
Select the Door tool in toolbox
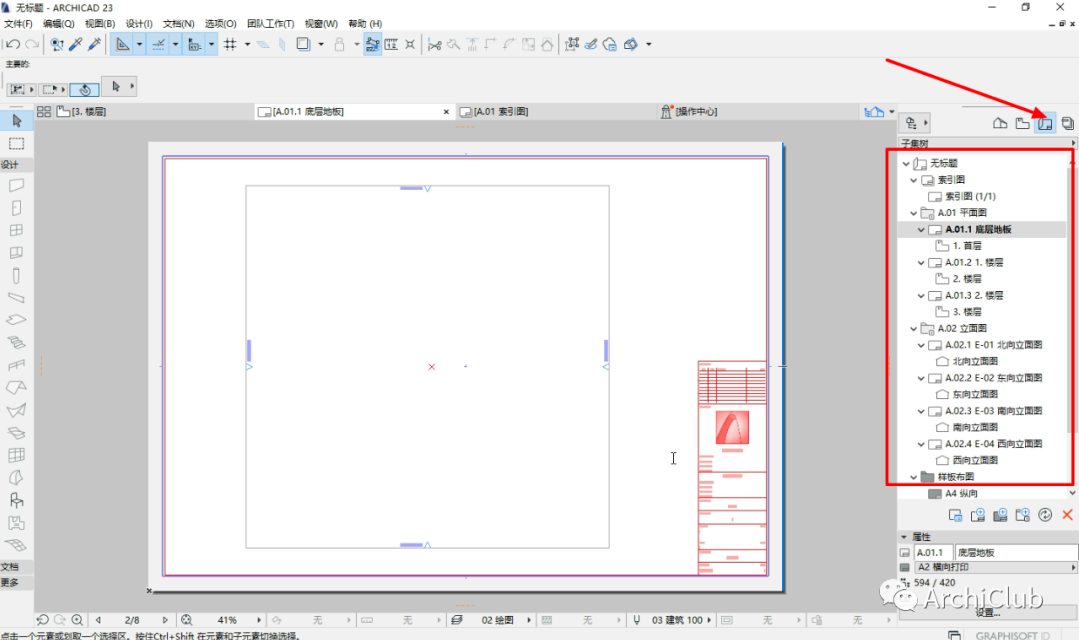tap(17, 208)
